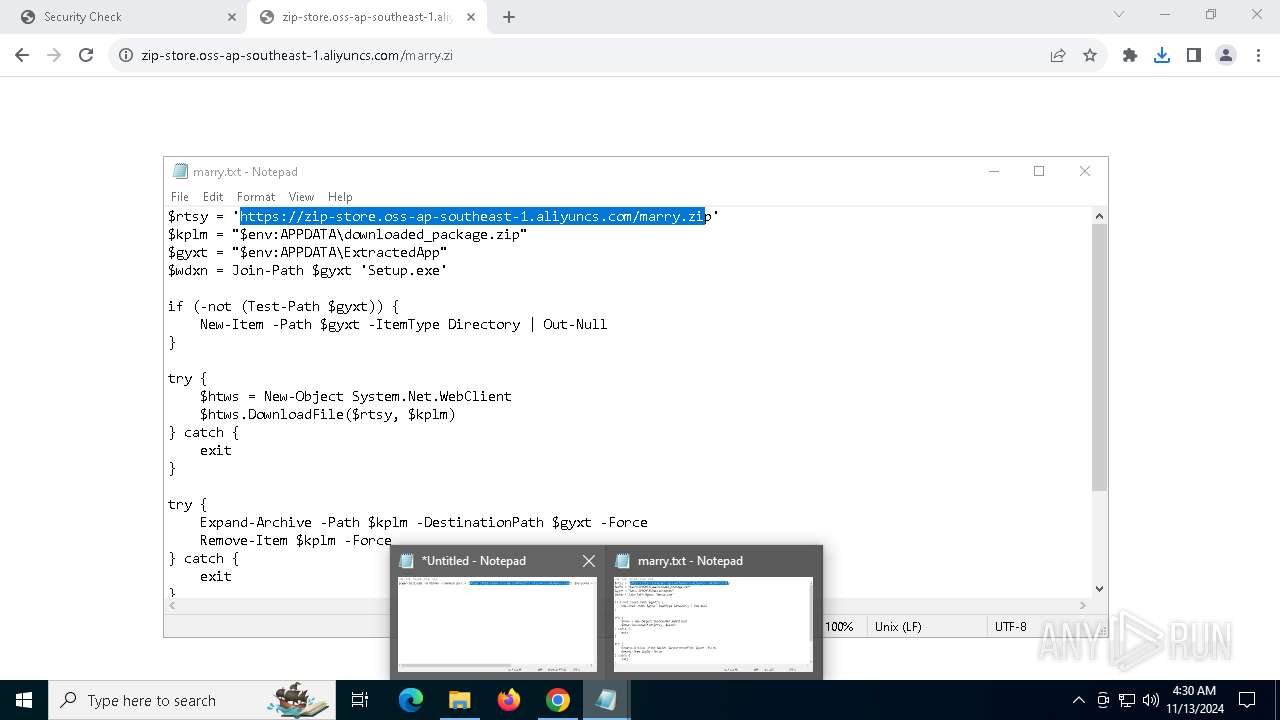Image resolution: width=1280 pixels, height=720 pixels.
Task: Click the horizontal scroll right arrow
Action: (1083, 605)
